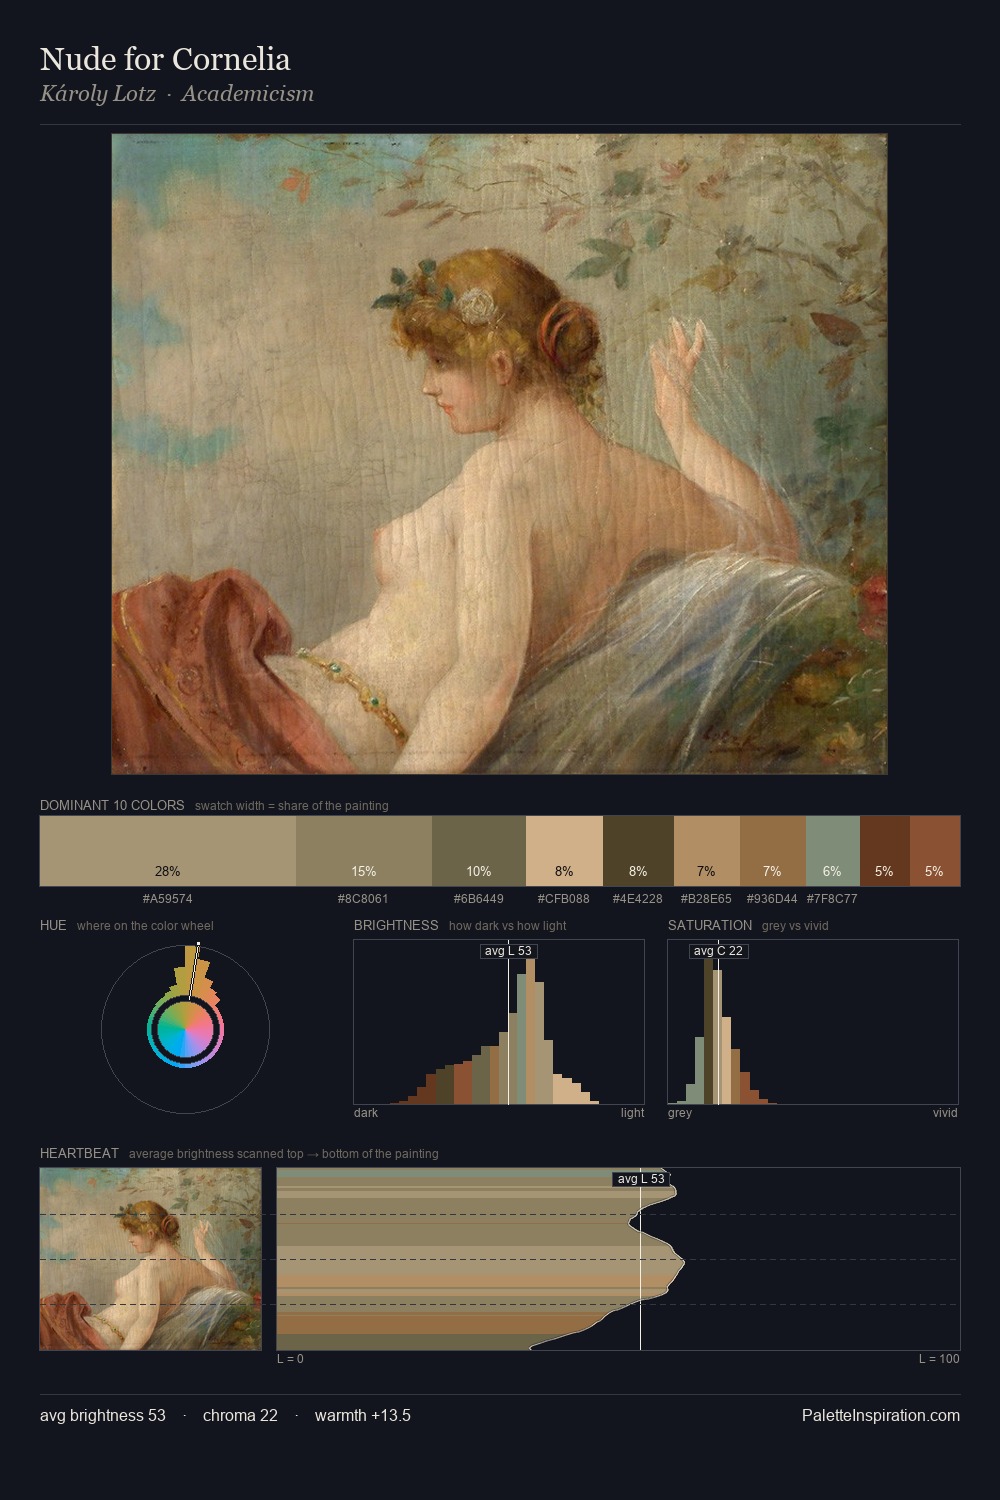
Task: Click the 'warmth +13.5' footer stat
Action: click(363, 1415)
